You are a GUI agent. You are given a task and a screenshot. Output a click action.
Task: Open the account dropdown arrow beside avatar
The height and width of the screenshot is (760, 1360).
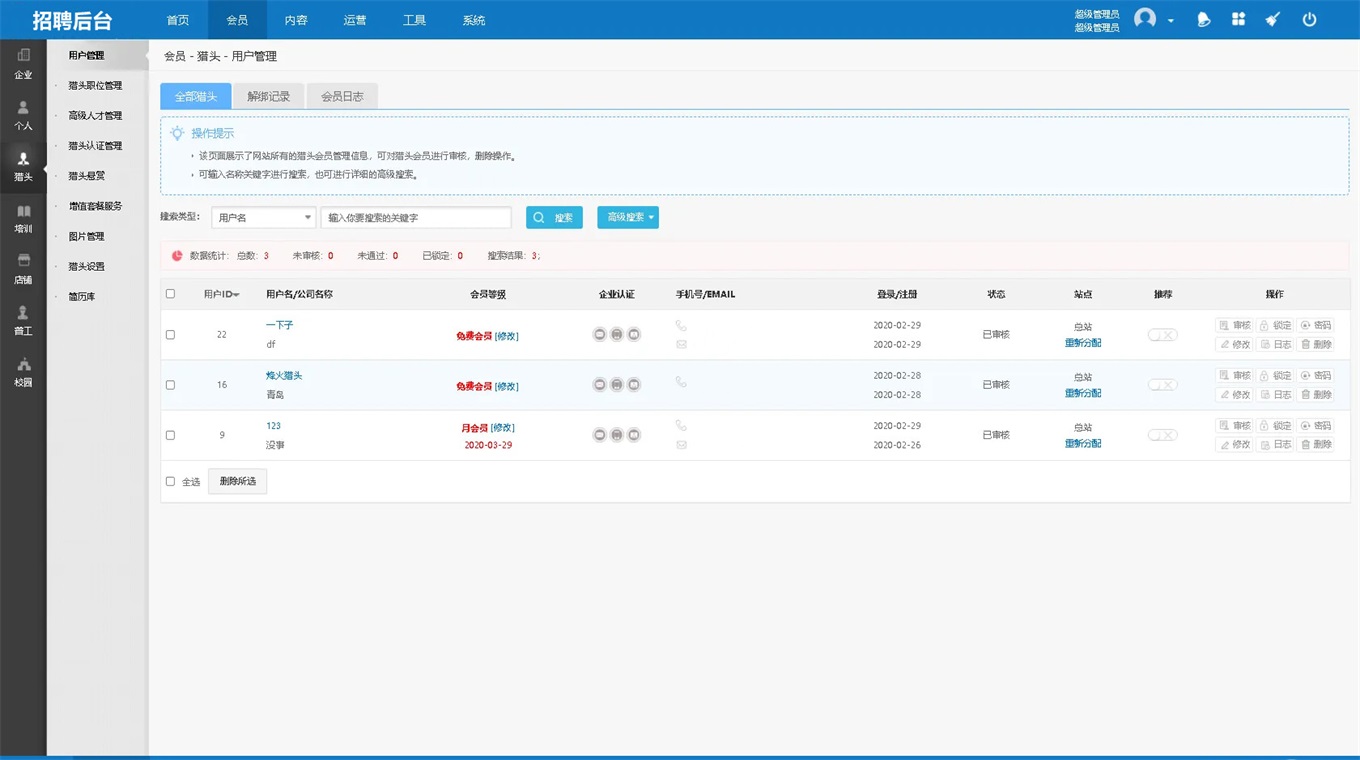pyautogui.click(x=1170, y=20)
